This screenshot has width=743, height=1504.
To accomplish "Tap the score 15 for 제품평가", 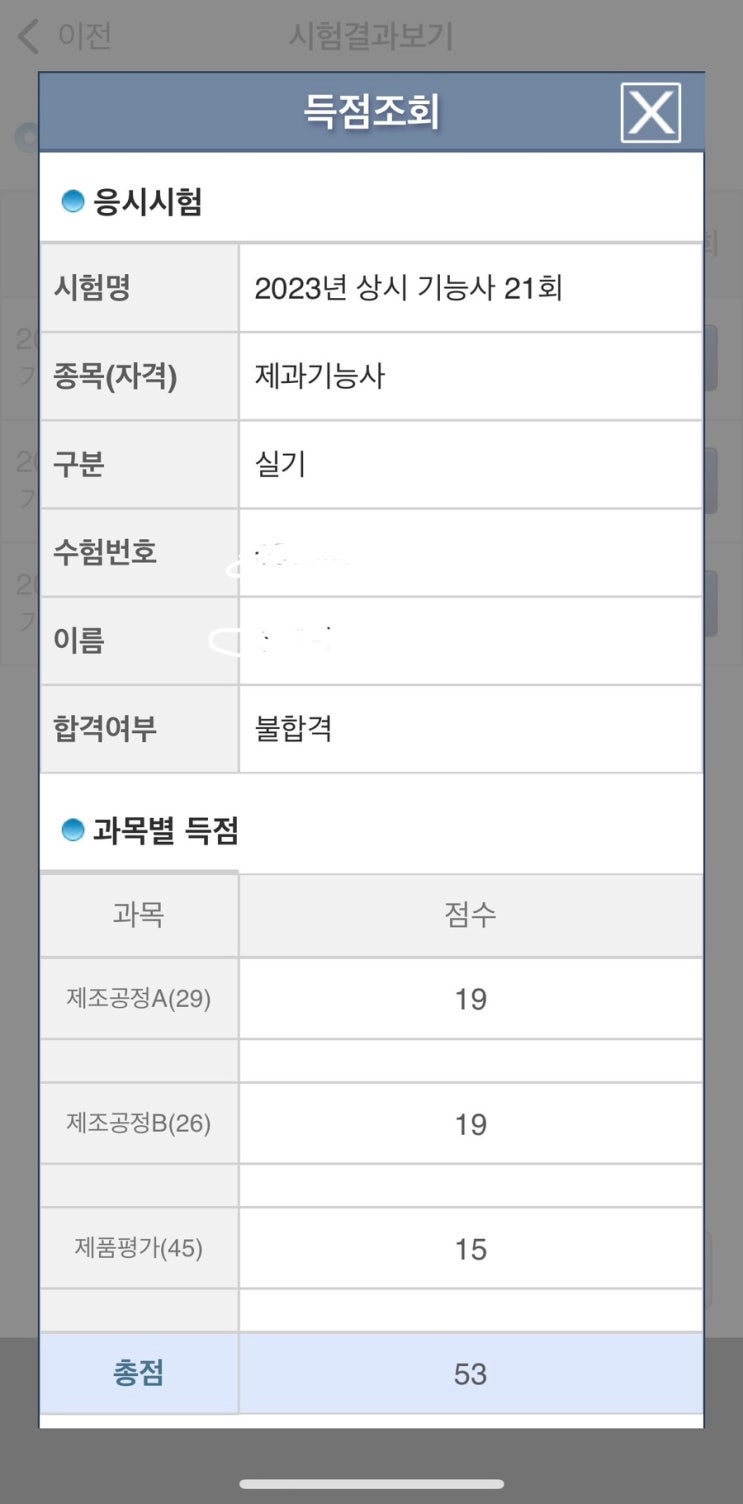I will point(470,1249).
